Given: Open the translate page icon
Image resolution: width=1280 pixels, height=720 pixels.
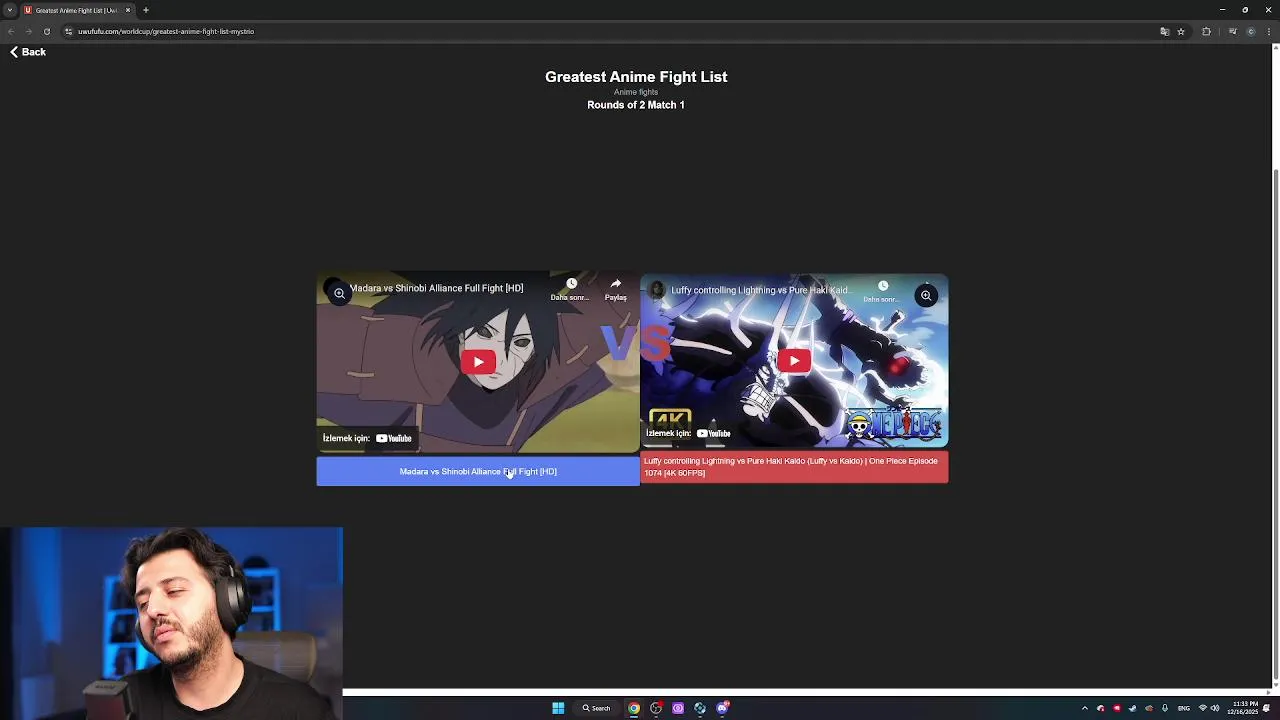Looking at the screenshot, I should [1164, 31].
